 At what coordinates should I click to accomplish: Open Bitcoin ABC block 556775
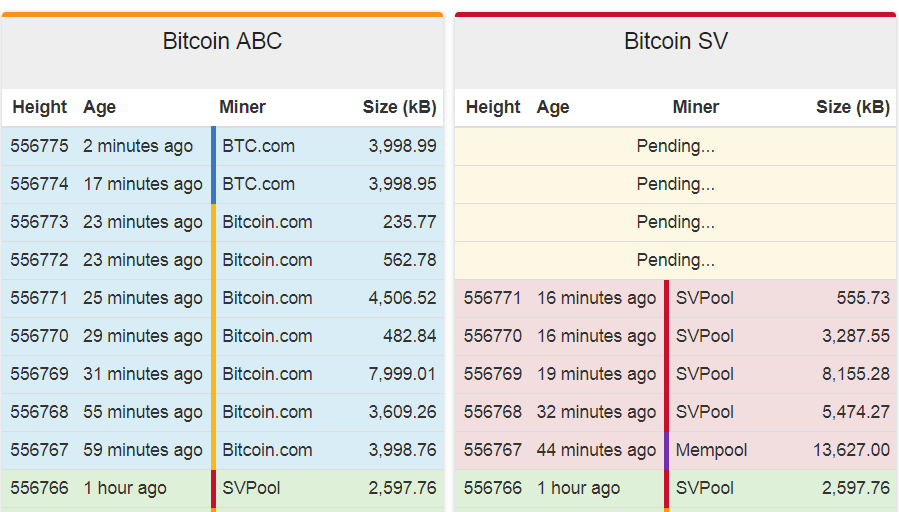click(40, 146)
